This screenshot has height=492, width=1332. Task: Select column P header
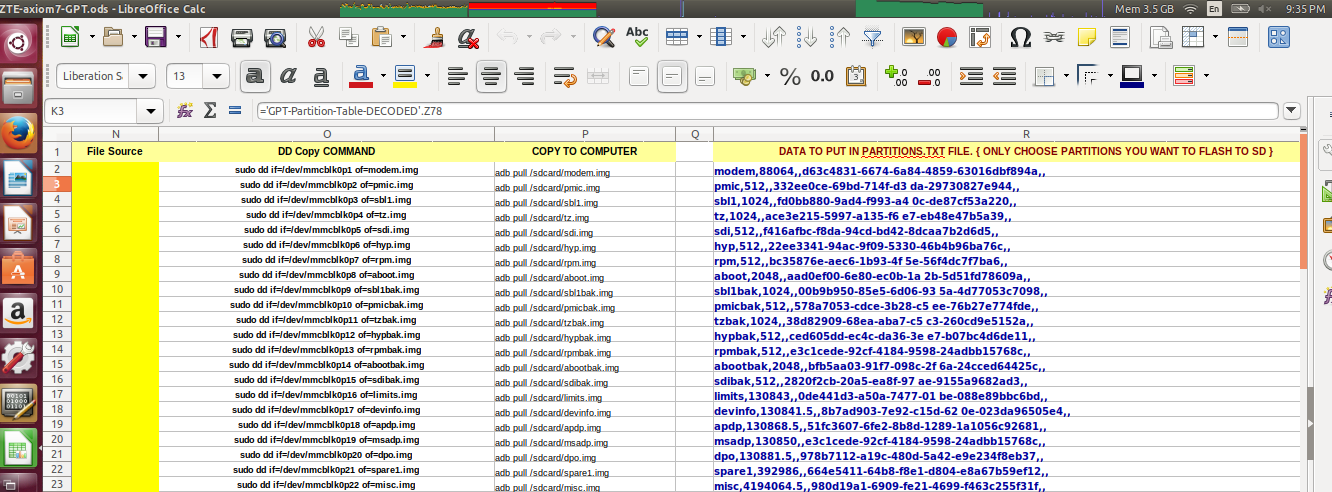pos(585,134)
